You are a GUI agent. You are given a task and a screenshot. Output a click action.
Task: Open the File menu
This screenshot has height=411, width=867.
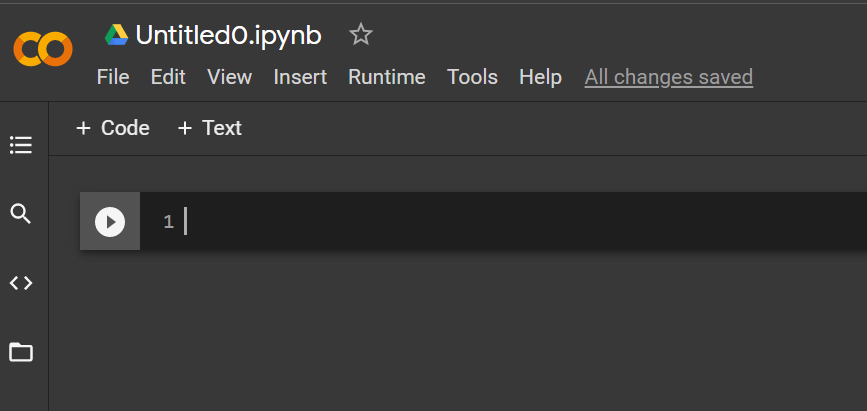[x=113, y=77]
